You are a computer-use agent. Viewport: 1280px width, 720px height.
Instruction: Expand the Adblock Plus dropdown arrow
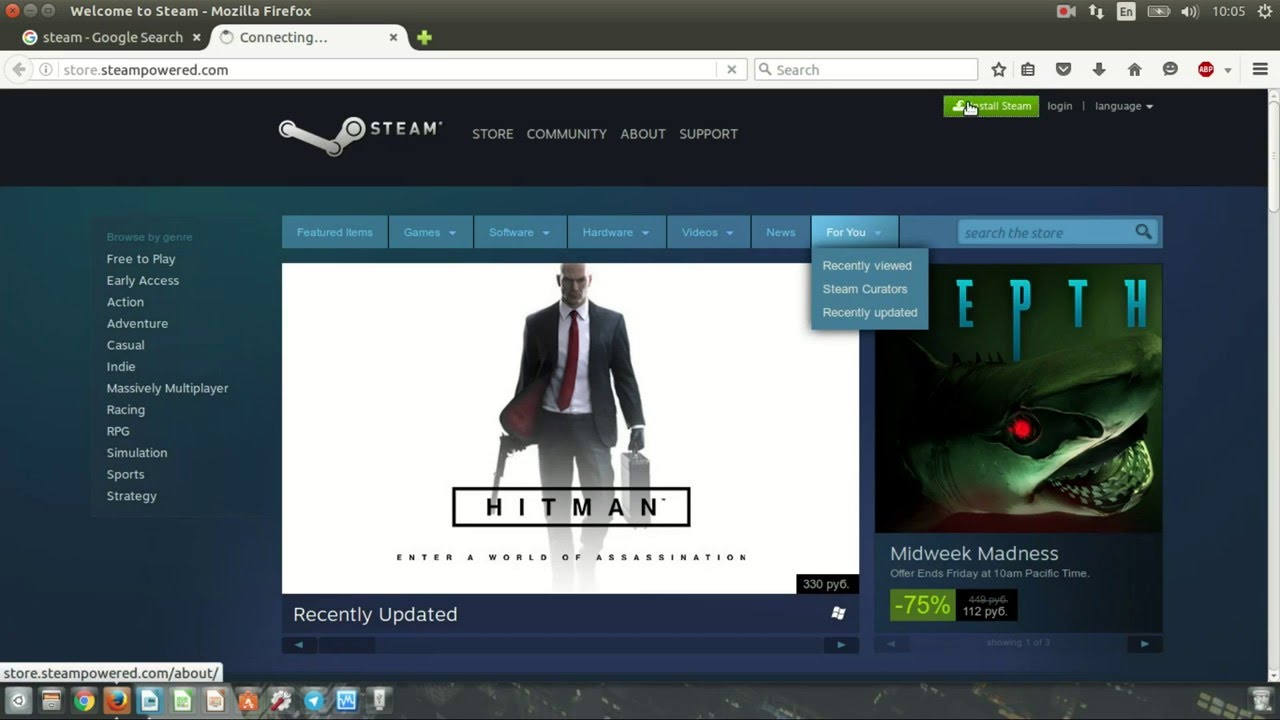point(1227,71)
